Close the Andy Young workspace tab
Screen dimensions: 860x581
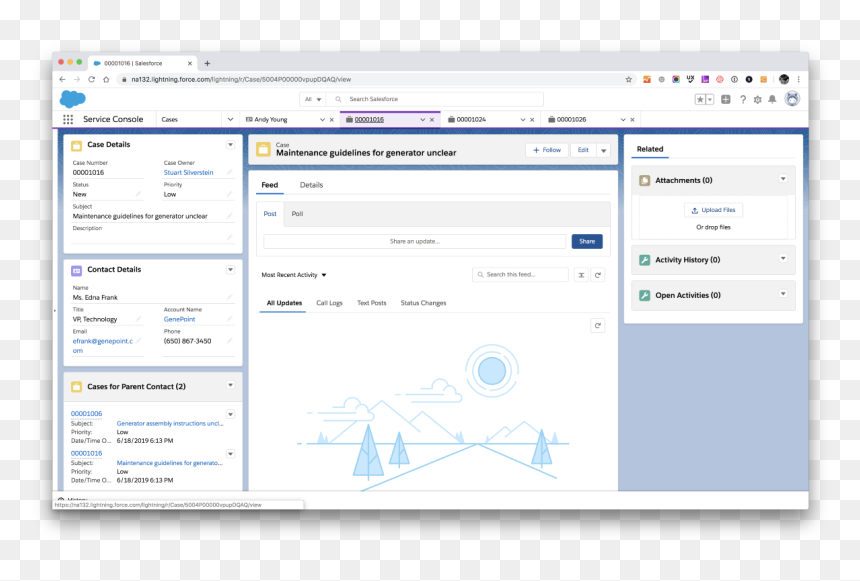click(x=331, y=120)
